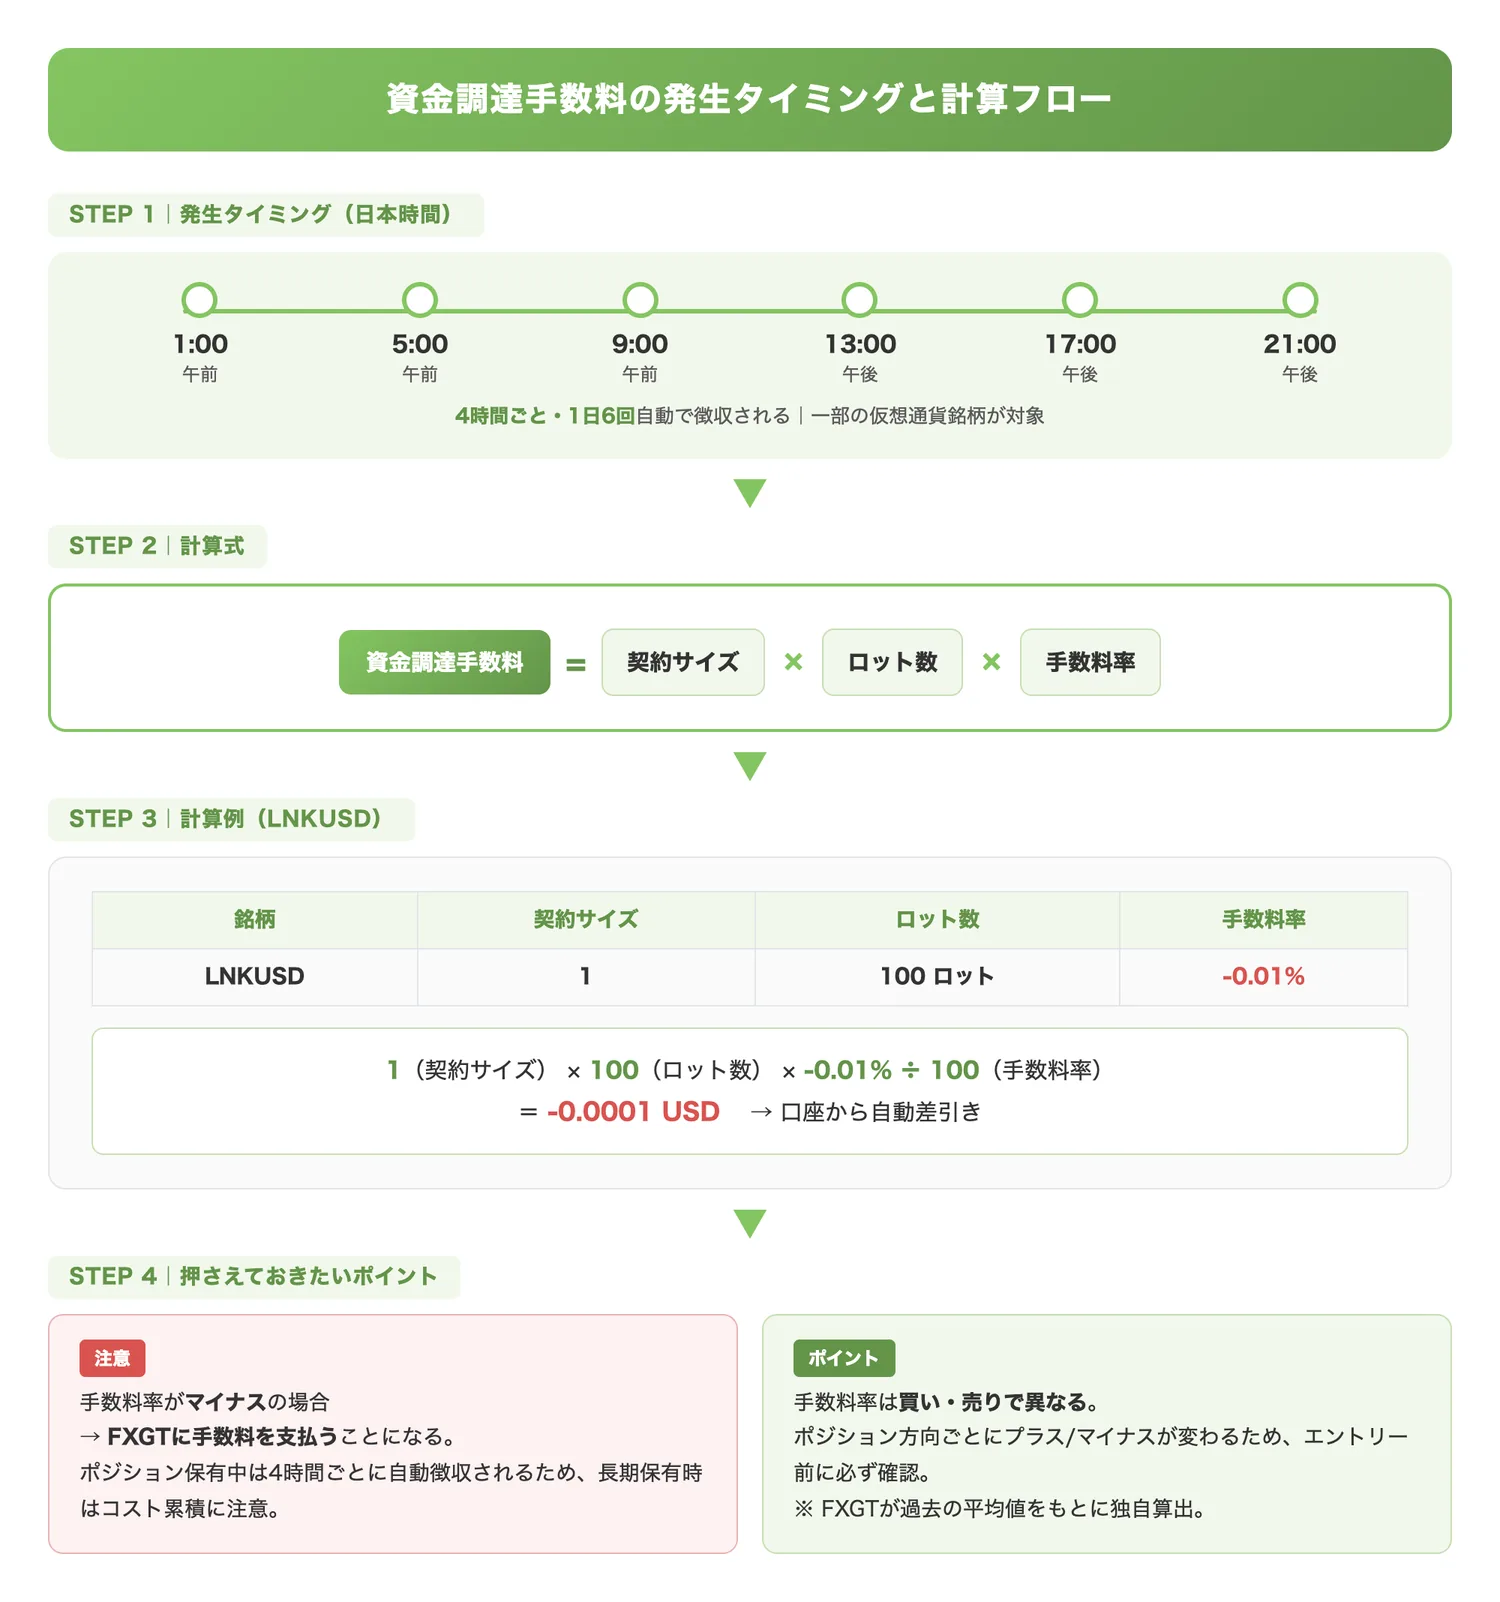This screenshot has width=1500, height=1602.
Task: Click the -0.01% table cell
Action: [x=1264, y=977]
